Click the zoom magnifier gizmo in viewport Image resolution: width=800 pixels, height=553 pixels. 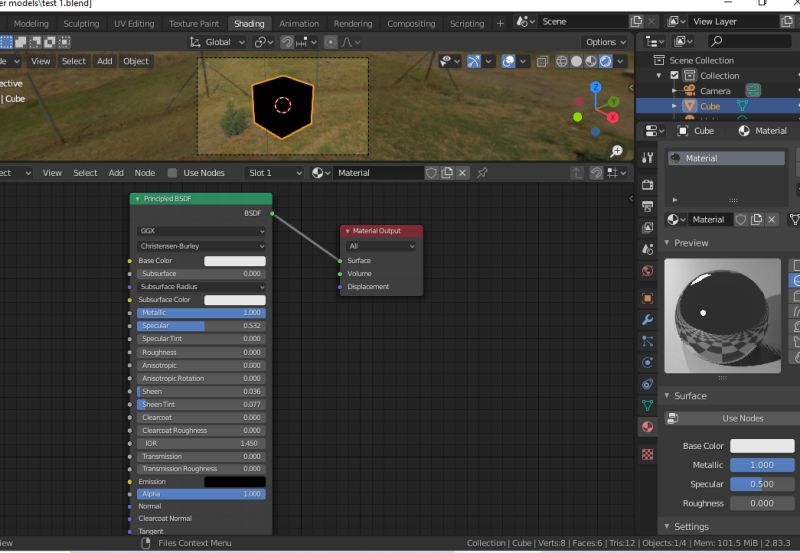click(x=616, y=151)
